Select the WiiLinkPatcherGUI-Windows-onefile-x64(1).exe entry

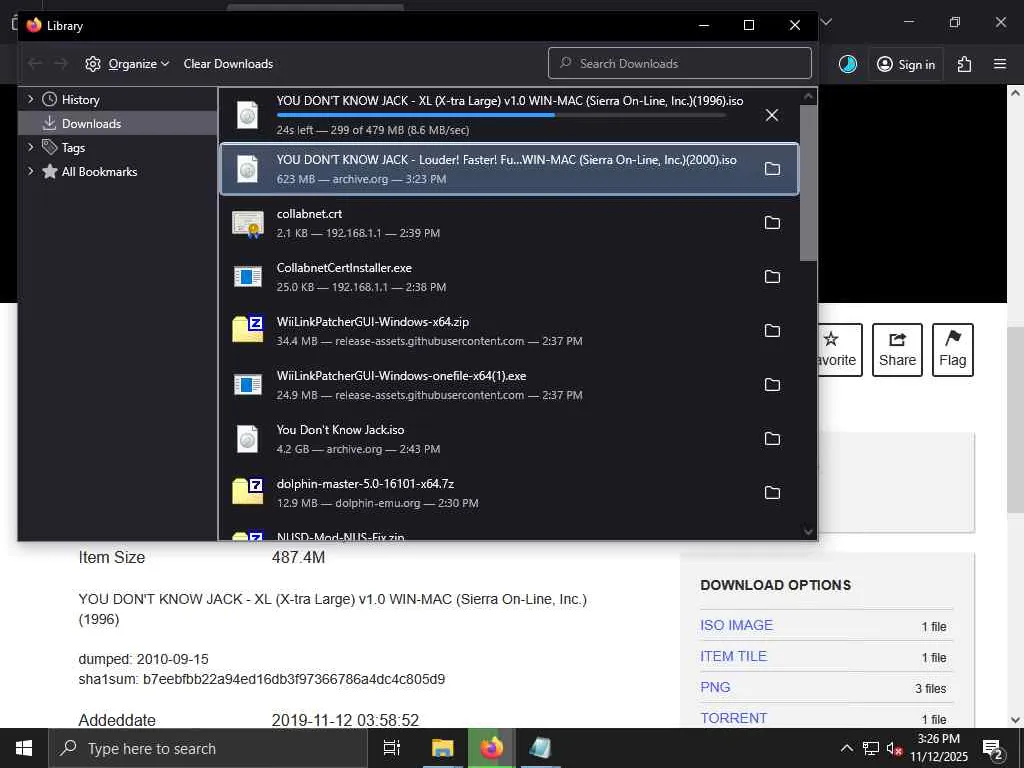[x=509, y=385]
